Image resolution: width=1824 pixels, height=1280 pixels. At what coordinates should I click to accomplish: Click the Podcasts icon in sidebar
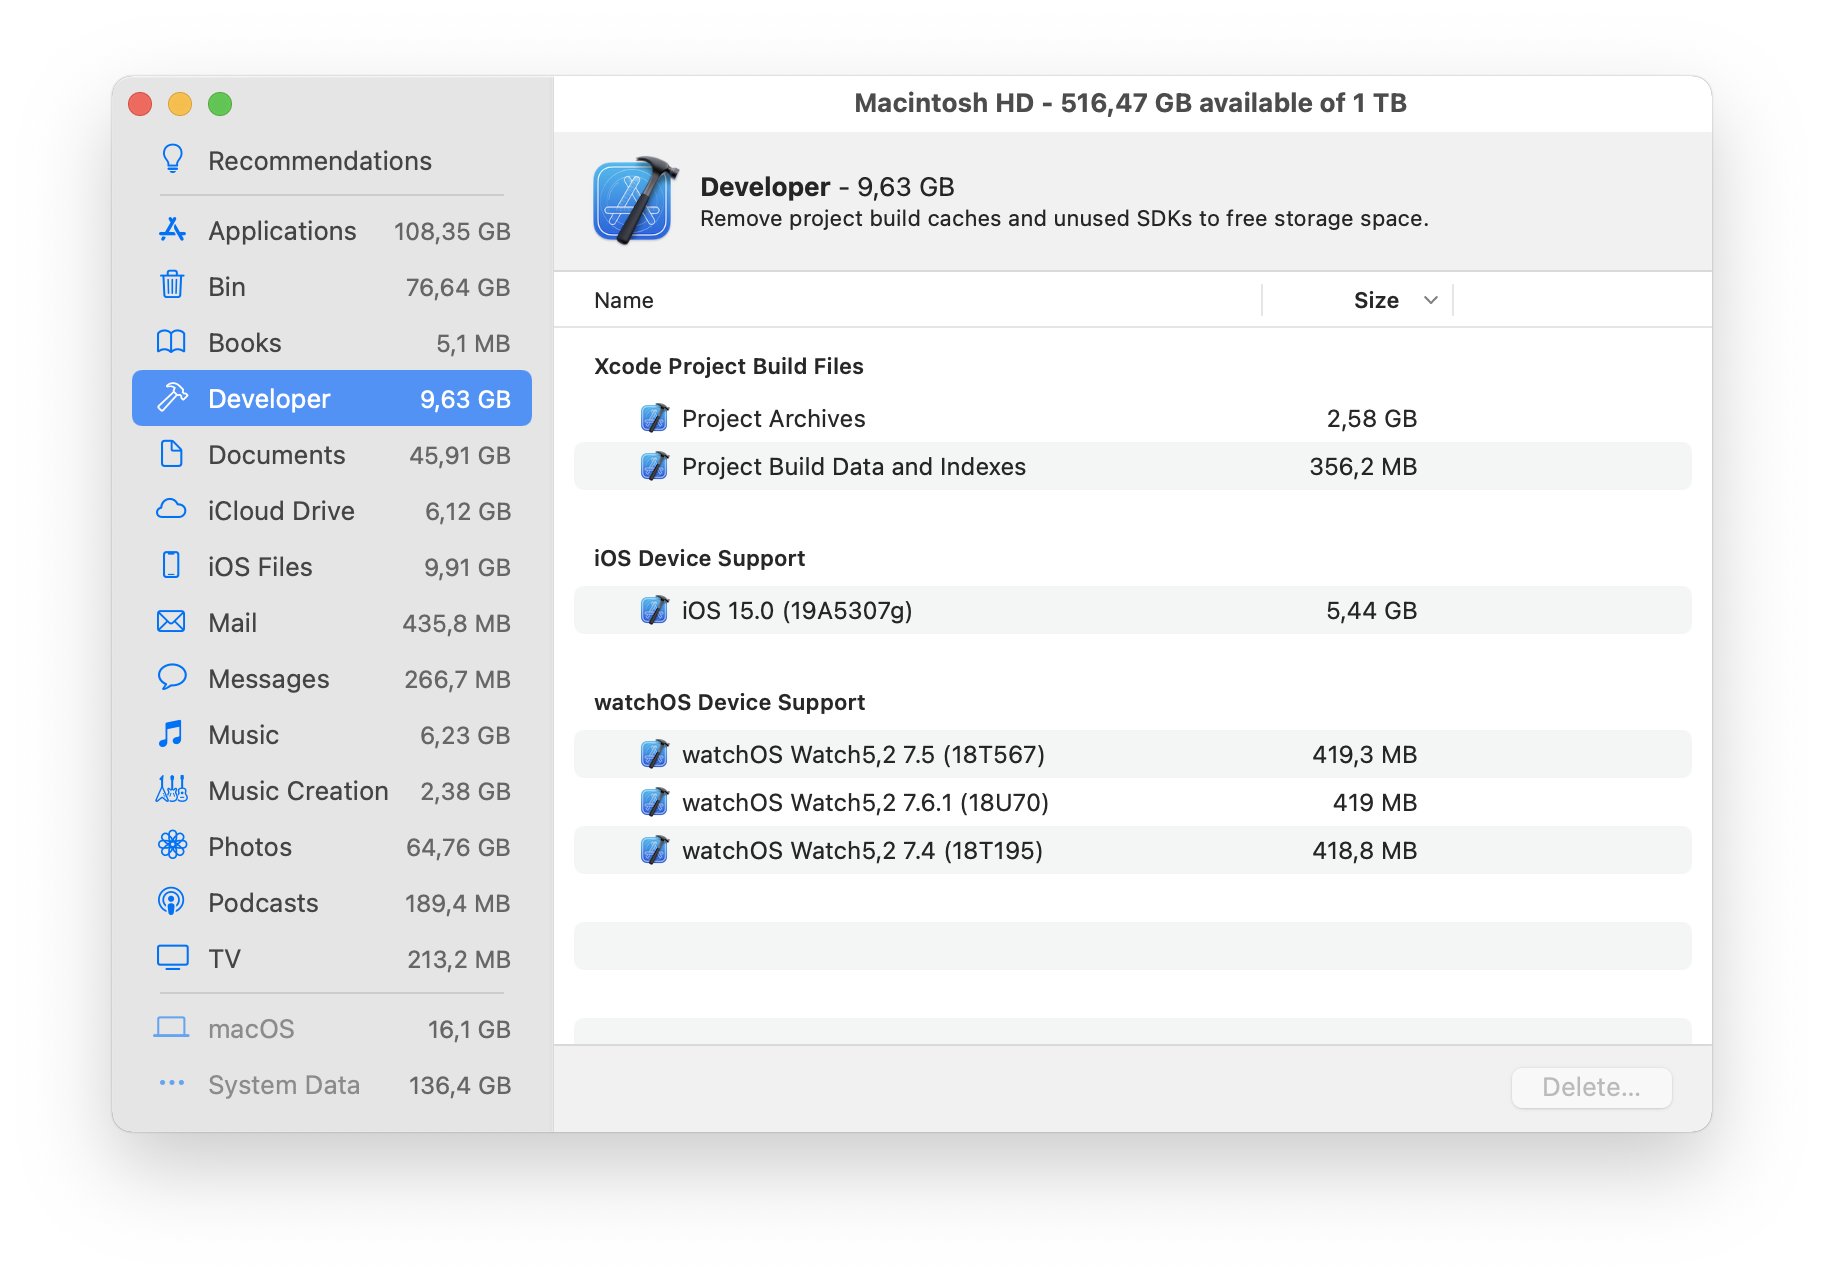(172, 902)
